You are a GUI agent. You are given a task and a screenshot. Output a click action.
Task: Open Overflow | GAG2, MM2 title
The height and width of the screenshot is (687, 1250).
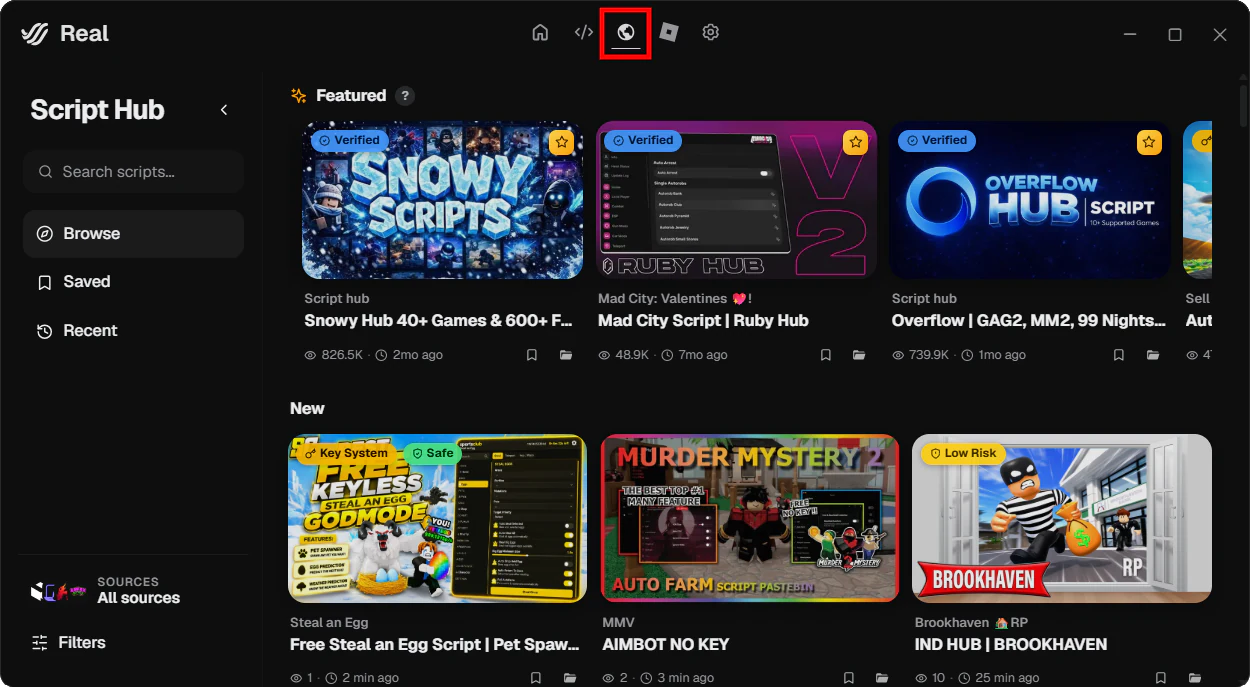coord(1029,321)
